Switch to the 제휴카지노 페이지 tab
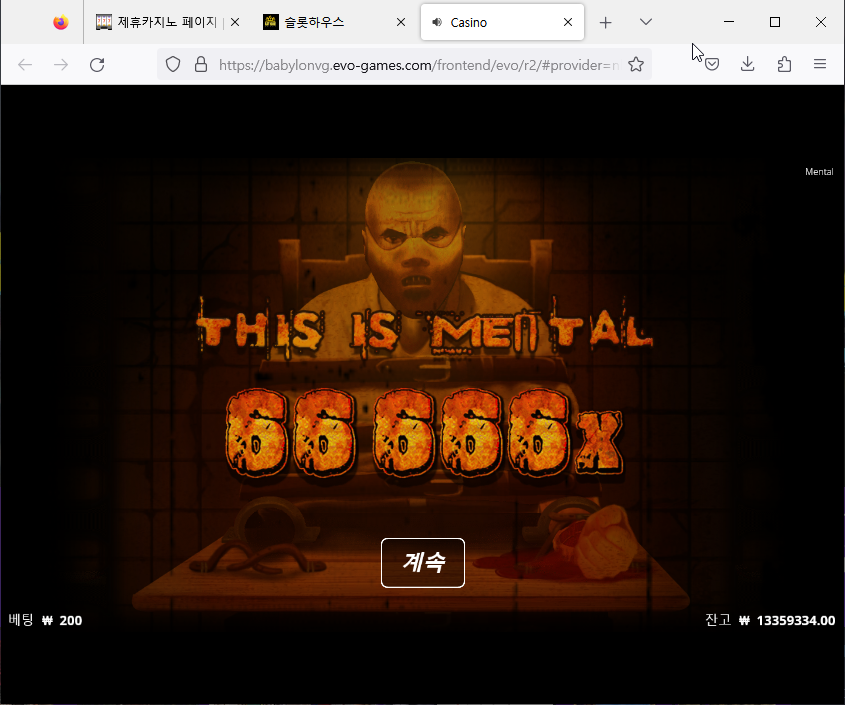845x705 pixels. click(156, 22)
